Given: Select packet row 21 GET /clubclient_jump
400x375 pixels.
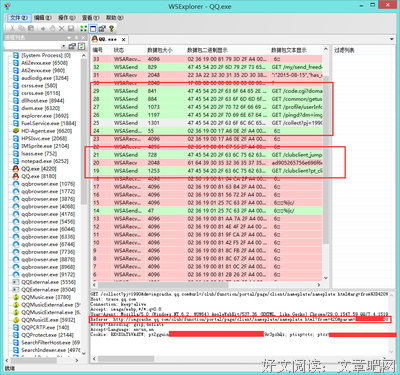Looking at the screenshot, I should [207, 155].
